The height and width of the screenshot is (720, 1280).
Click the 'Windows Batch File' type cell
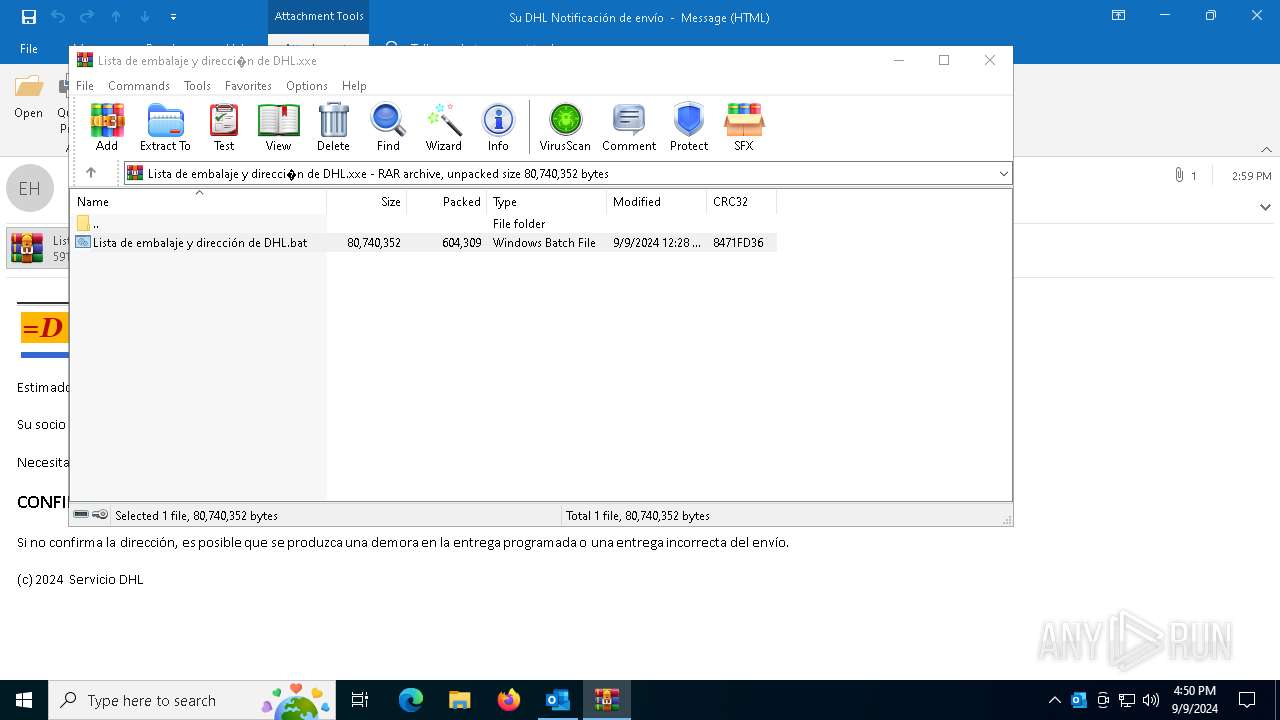pos(544,243)
